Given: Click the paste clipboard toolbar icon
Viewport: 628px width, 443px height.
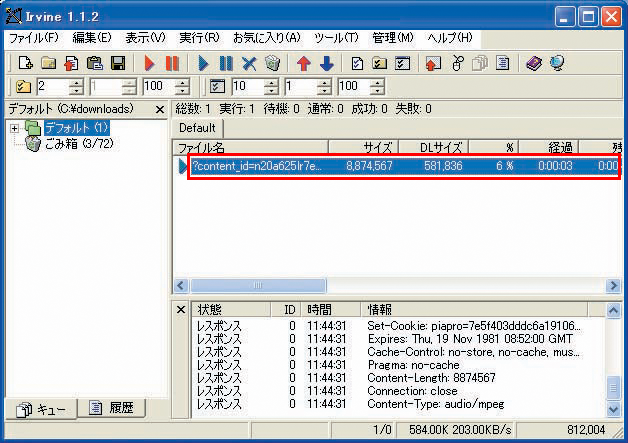Looking at the screenshot, I should click(95, 63).
